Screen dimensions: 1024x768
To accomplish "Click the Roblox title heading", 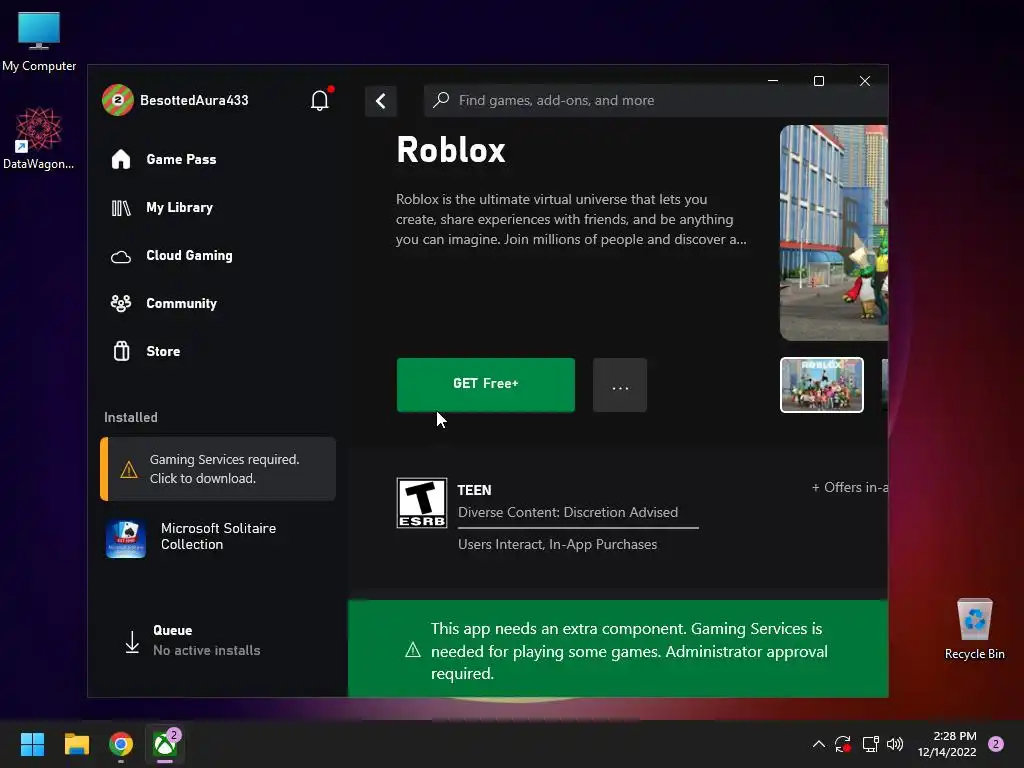I will pos(451,150).
